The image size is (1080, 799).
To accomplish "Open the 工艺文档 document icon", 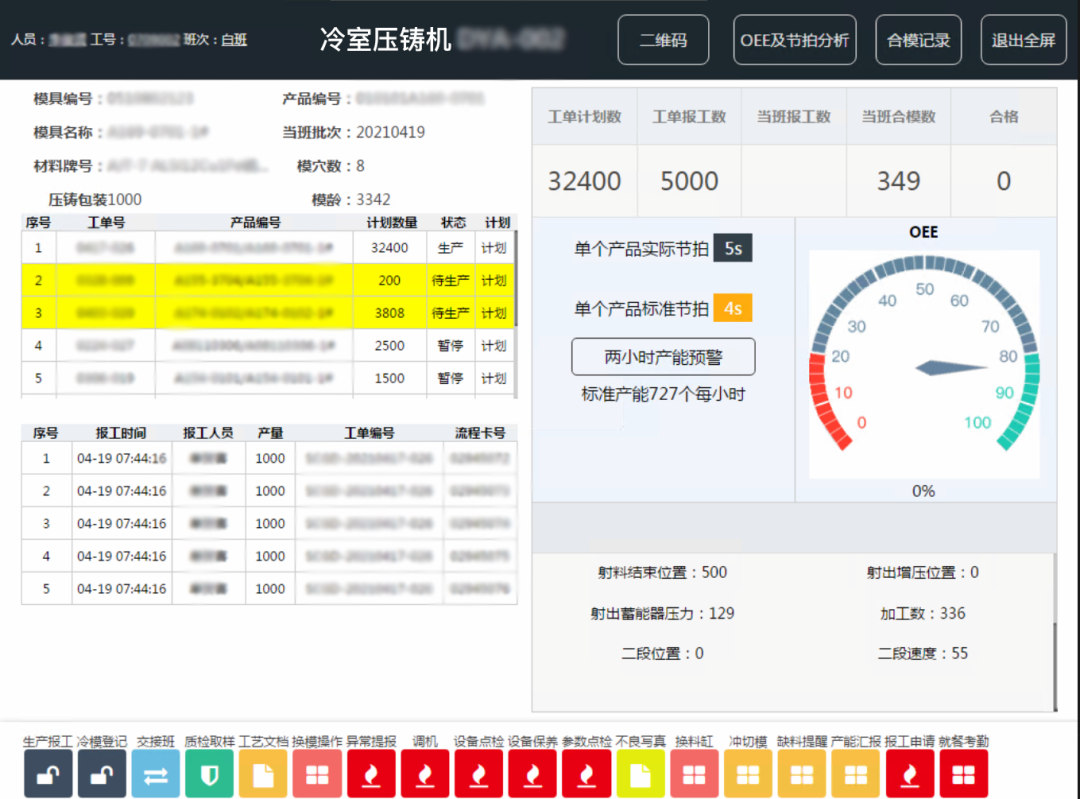I will point(263,773).
